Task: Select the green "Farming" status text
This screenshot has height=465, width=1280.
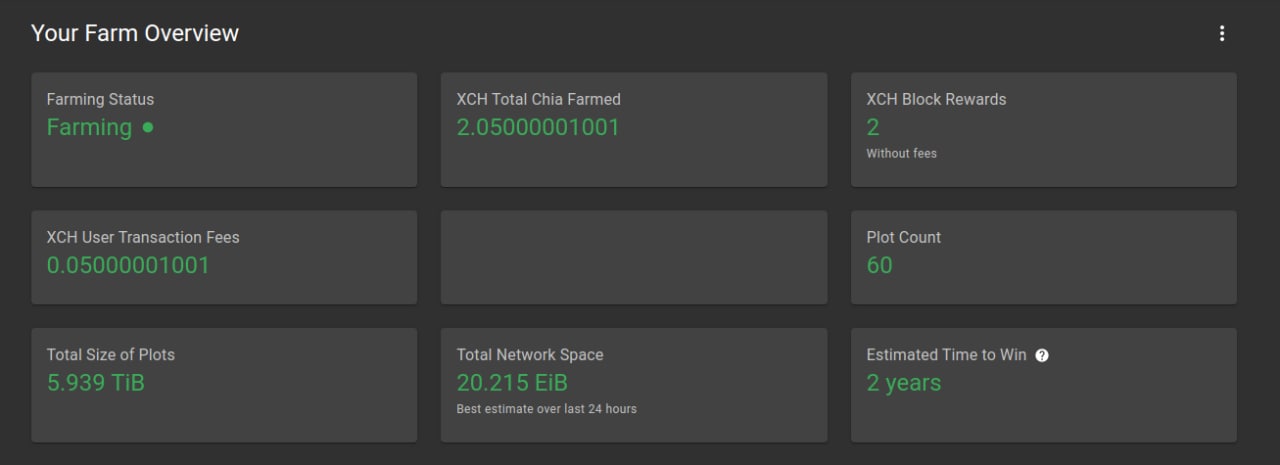Action: tap(89, 127)
